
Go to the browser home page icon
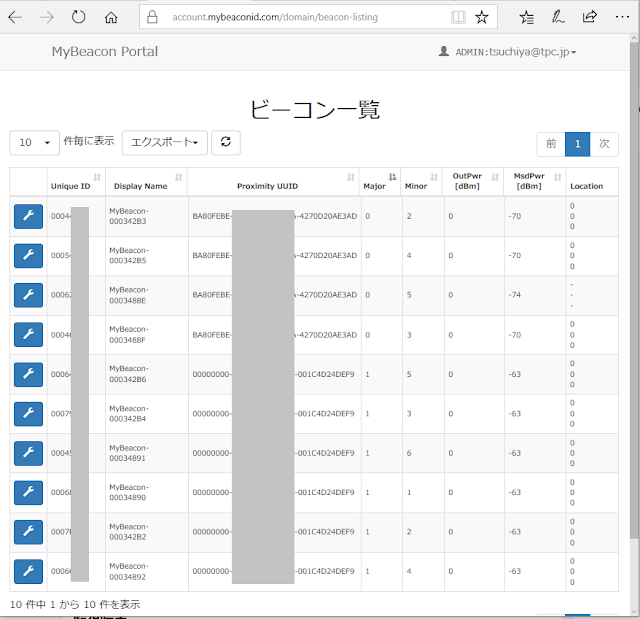(x=111, y=18)
